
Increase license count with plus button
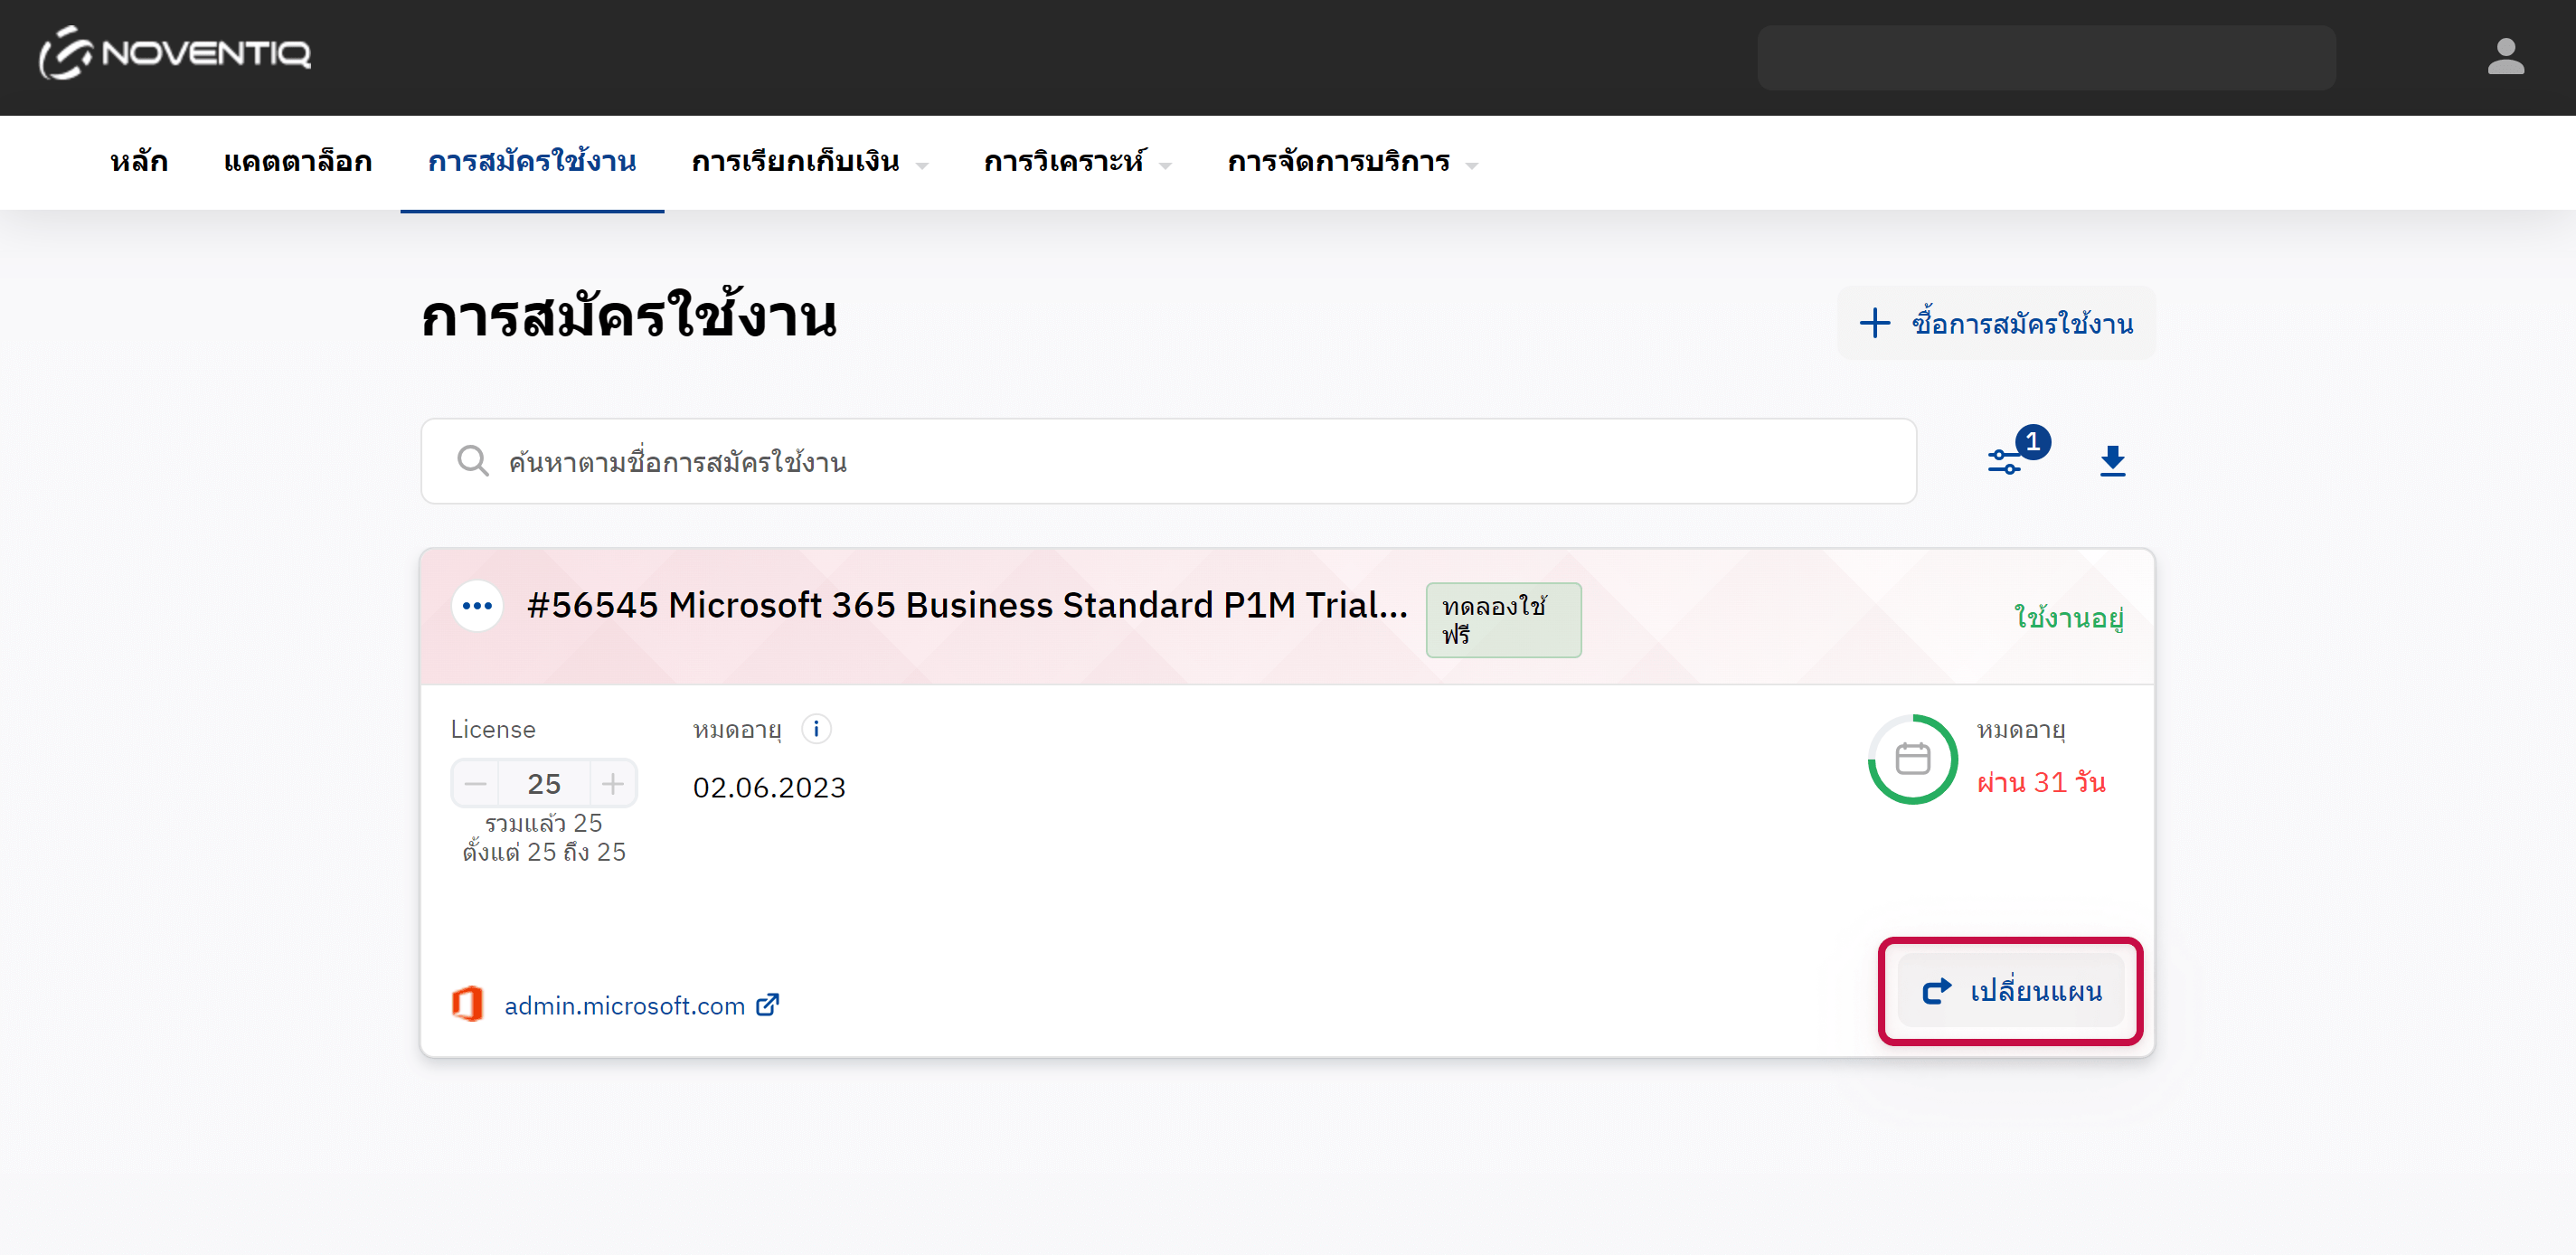613,783
